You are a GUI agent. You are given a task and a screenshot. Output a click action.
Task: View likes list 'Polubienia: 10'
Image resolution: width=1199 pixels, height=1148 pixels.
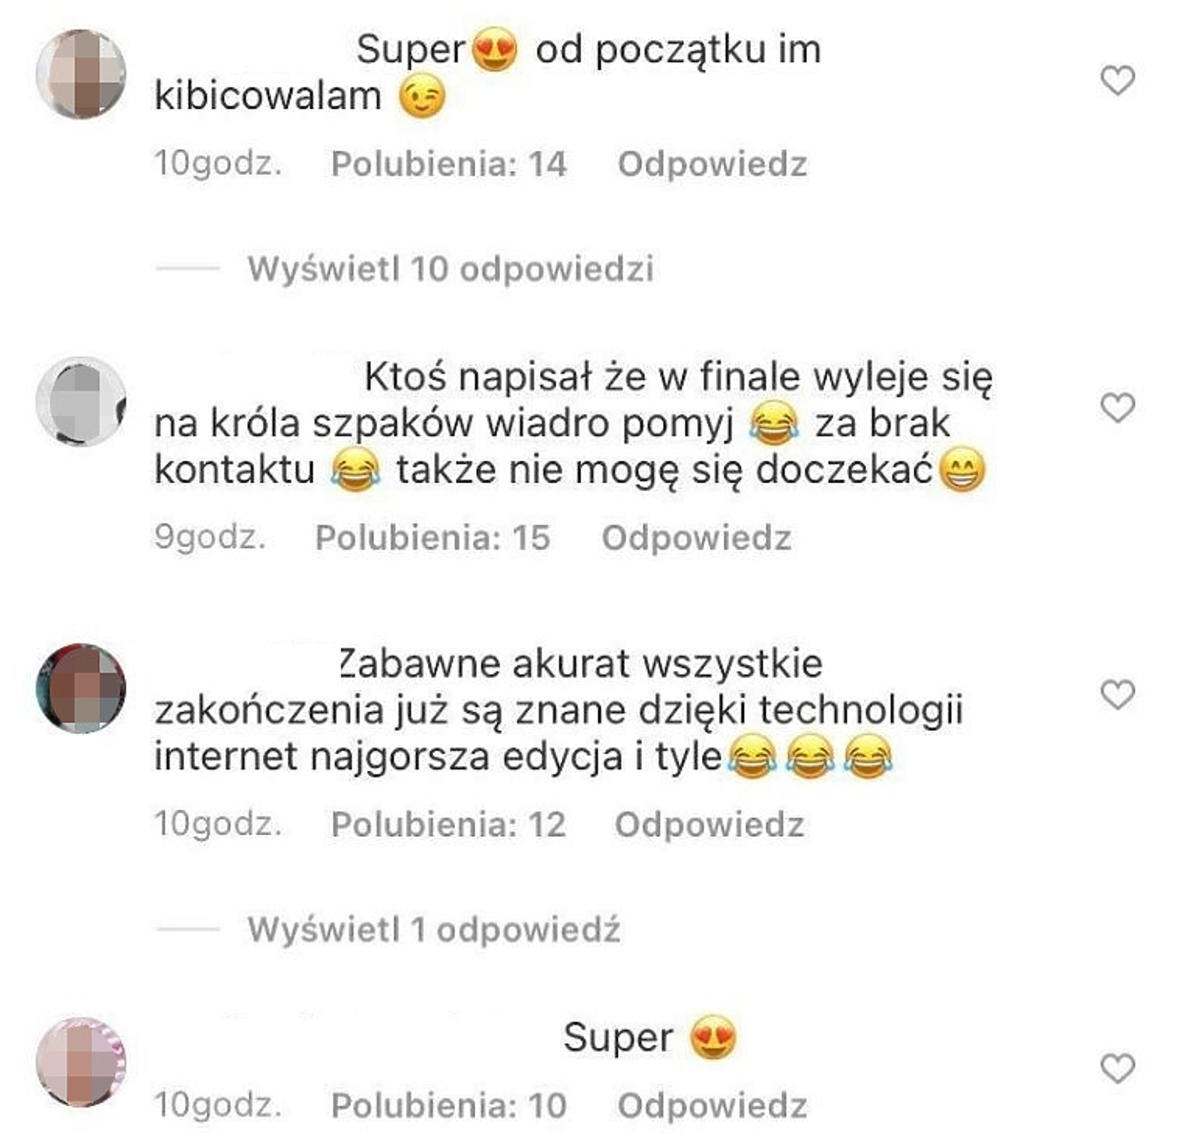449,1106
